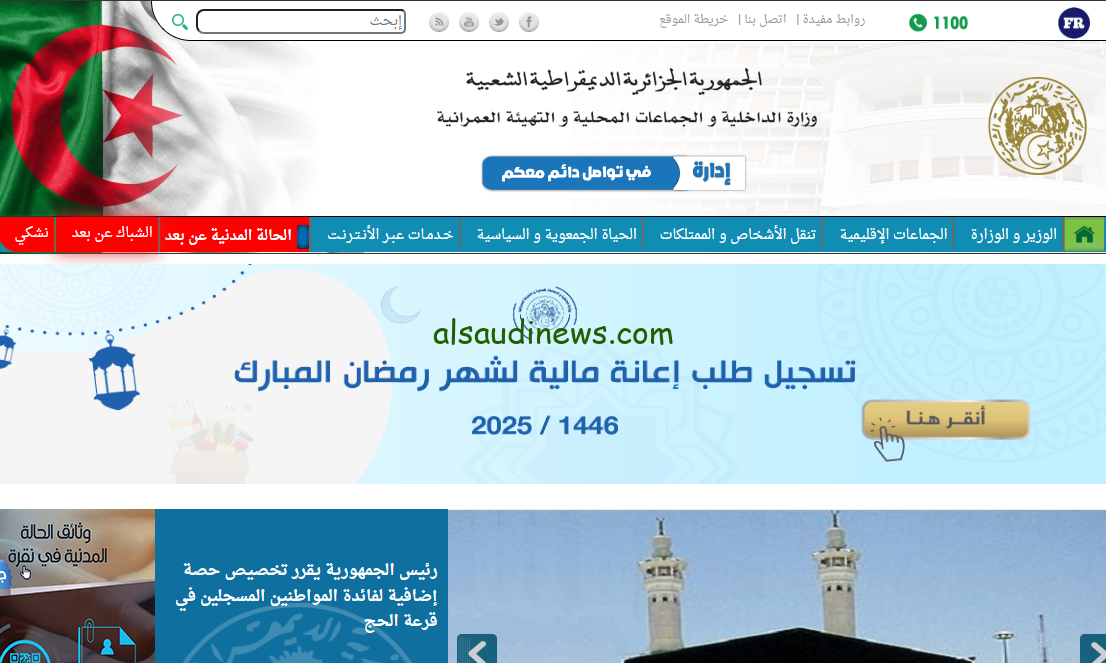Click the blue lantern icon in the banner

click(x=113, y=372)
